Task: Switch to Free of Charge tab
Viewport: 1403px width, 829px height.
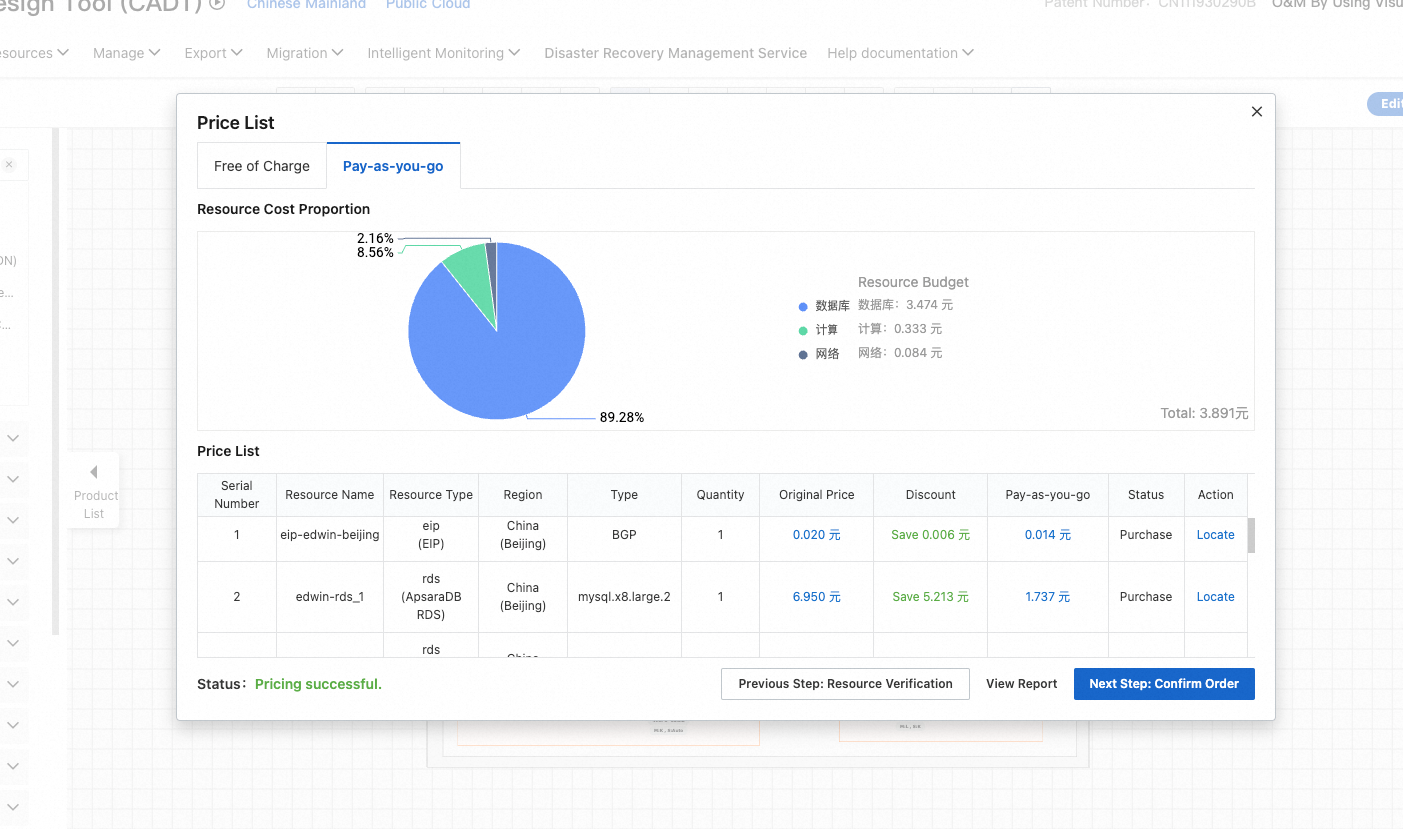Action: click(x=262, y=166)
